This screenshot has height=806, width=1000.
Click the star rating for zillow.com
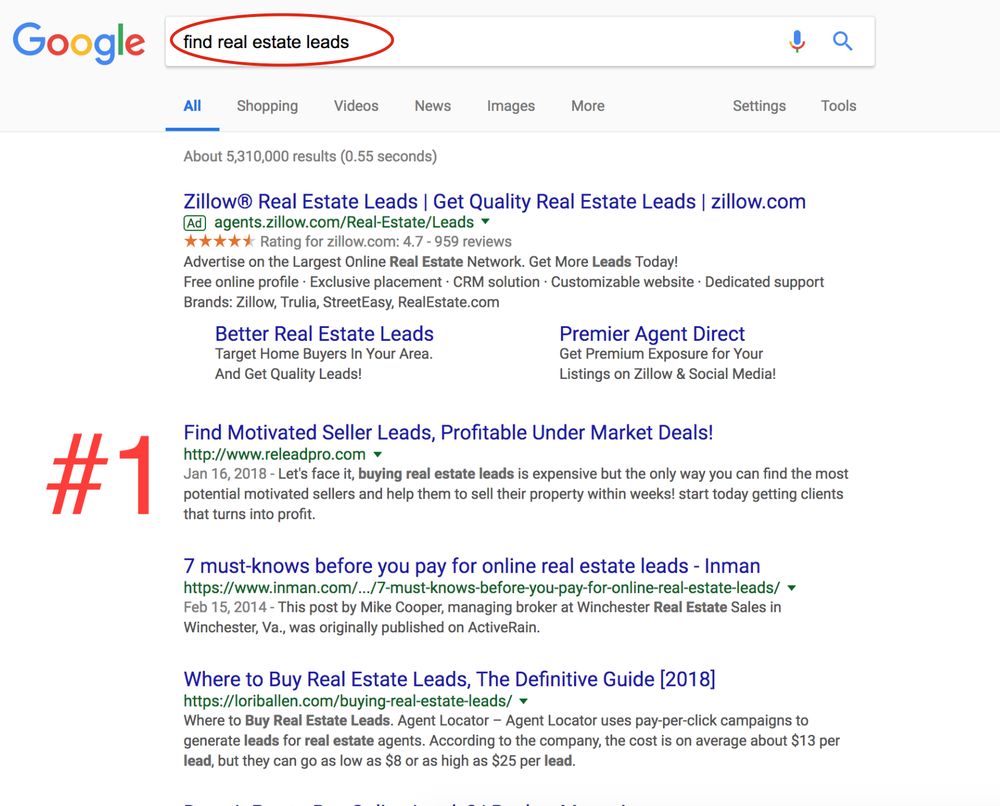(219, 241)
